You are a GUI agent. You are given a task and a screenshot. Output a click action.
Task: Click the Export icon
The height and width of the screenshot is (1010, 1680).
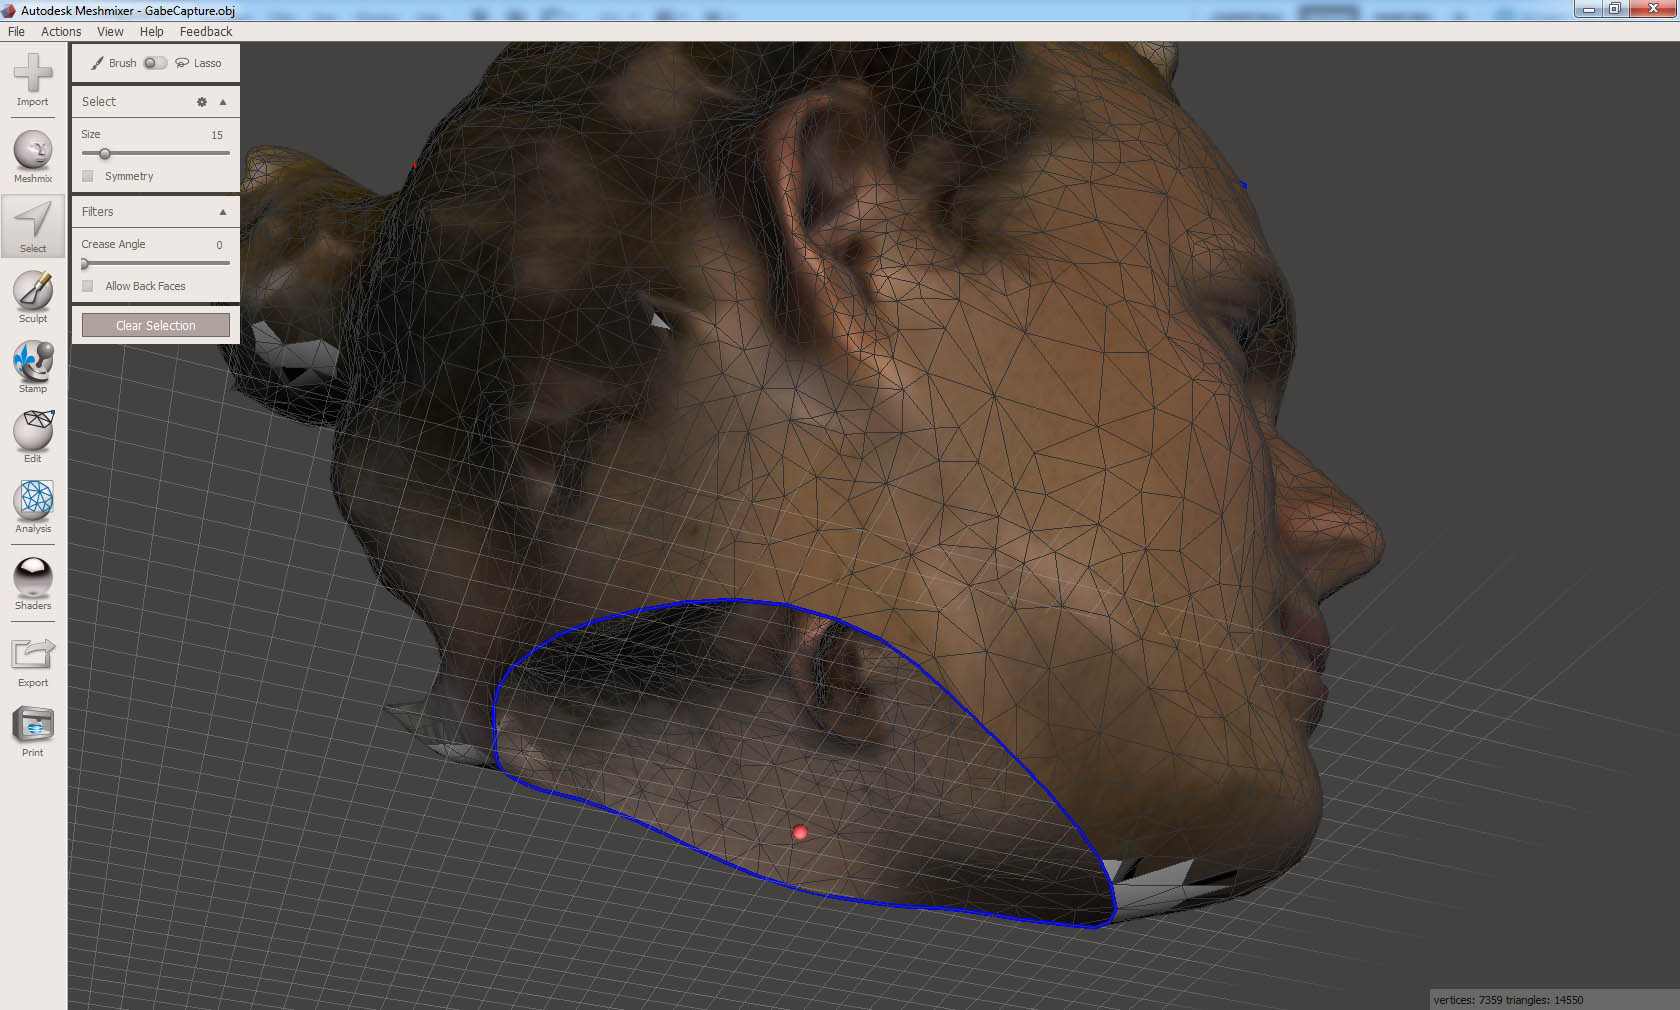coord(33,654)
